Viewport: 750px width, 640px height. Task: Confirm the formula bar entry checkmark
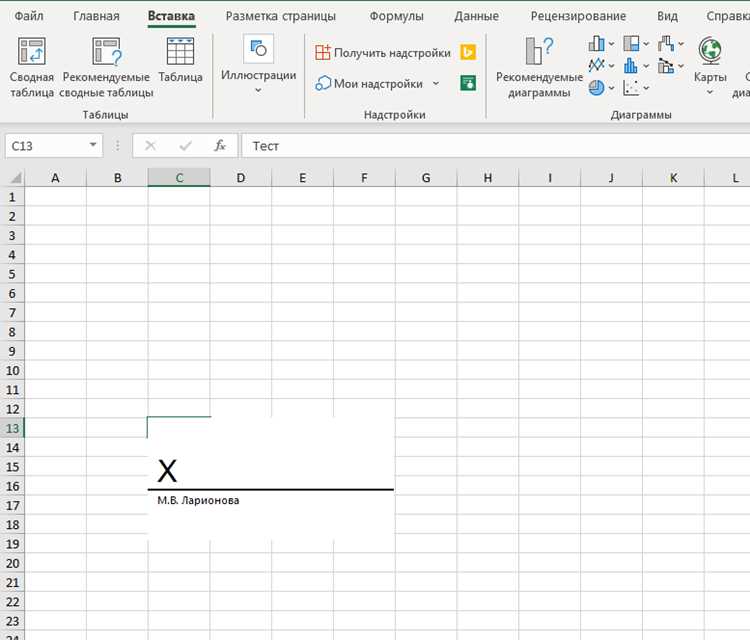click(x=186, y=145)
